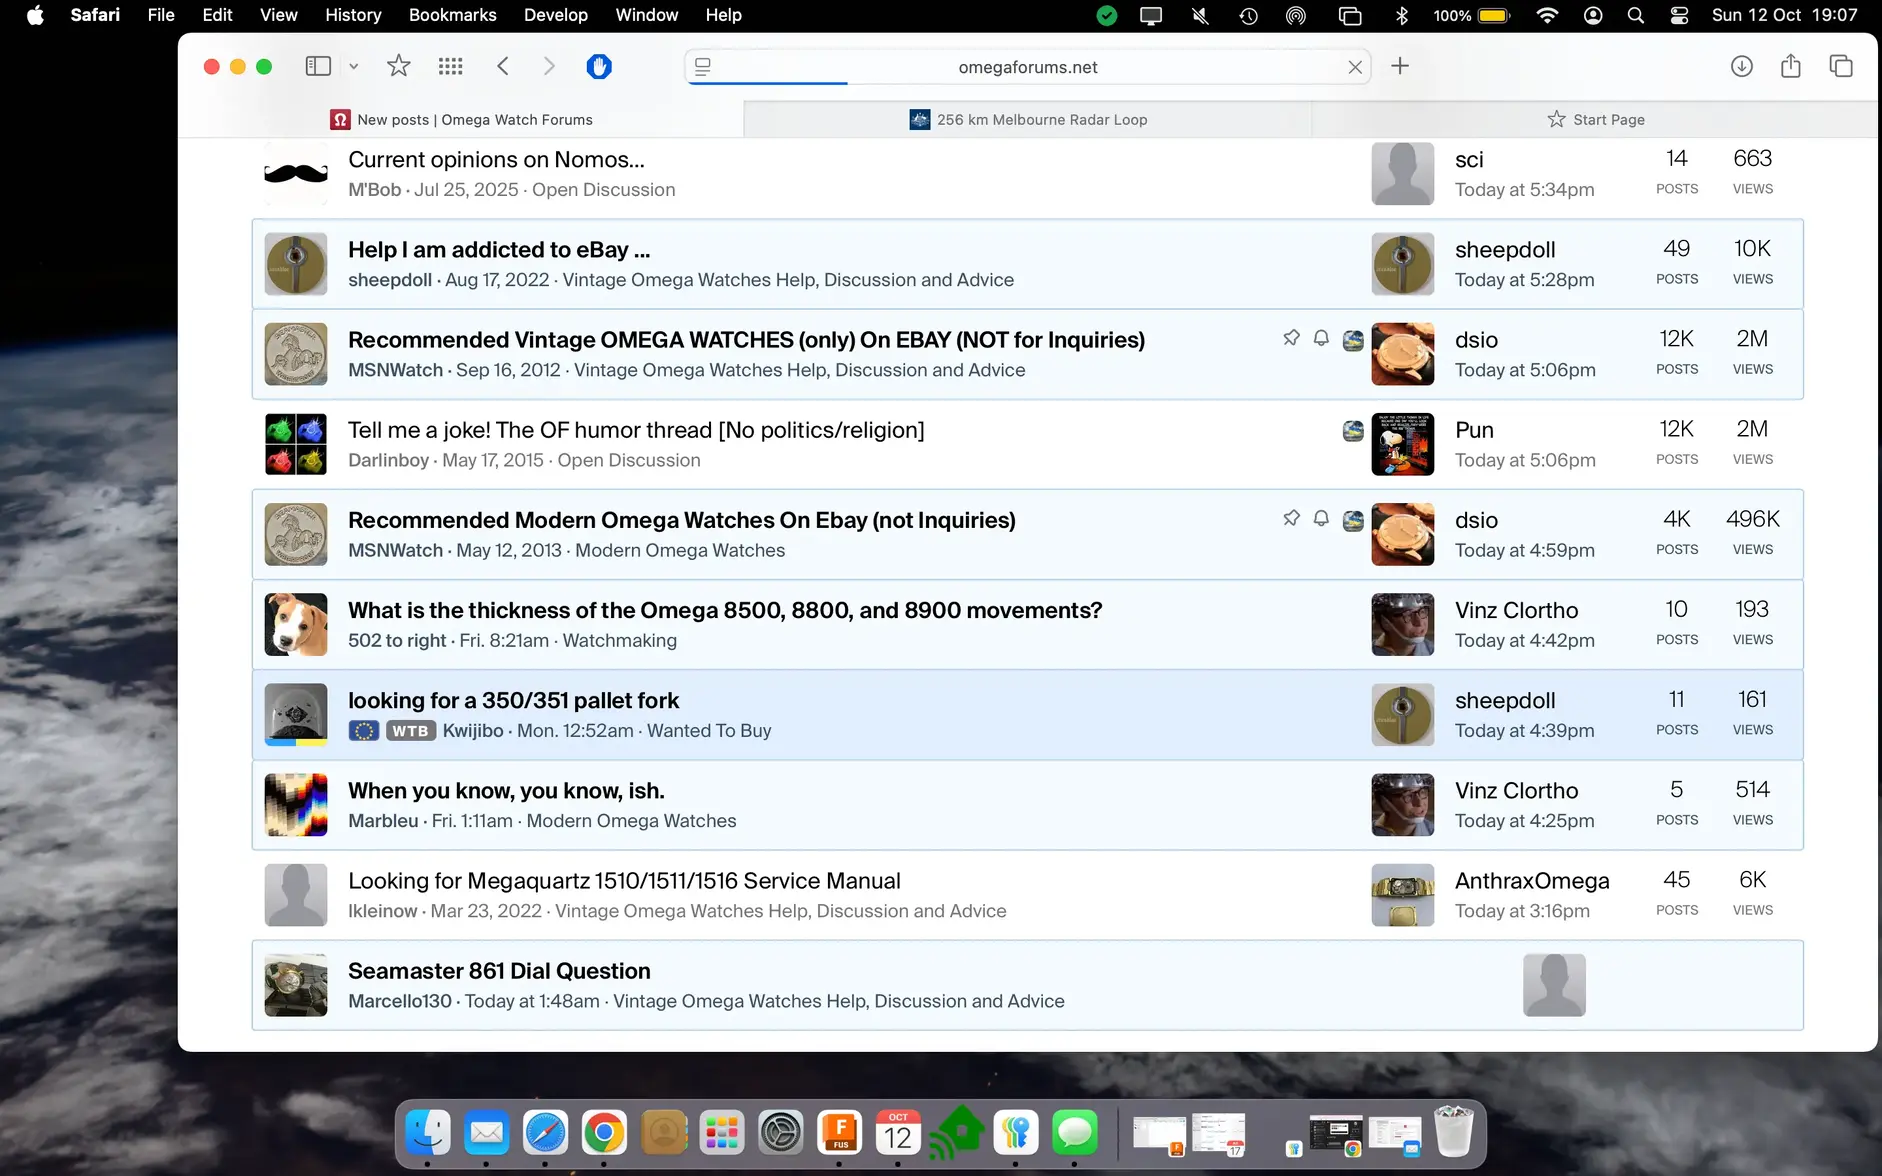Unmute sound via the menu bar mute icon
The image size is (1882, 1176).
pos(1199,15)
